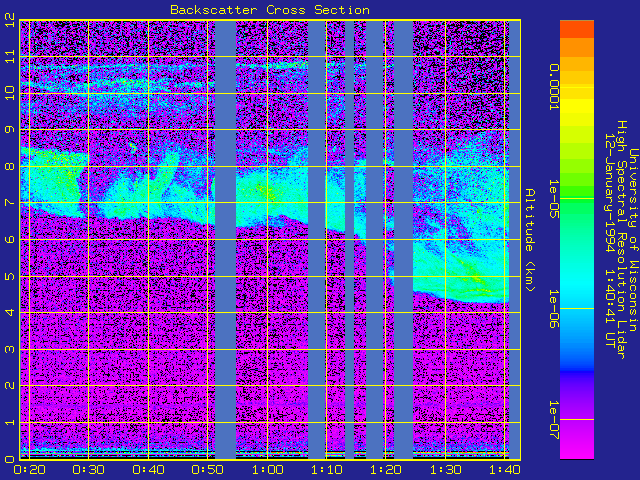Click 'University of Wisconsin' caption text

(x=633, y=240)
